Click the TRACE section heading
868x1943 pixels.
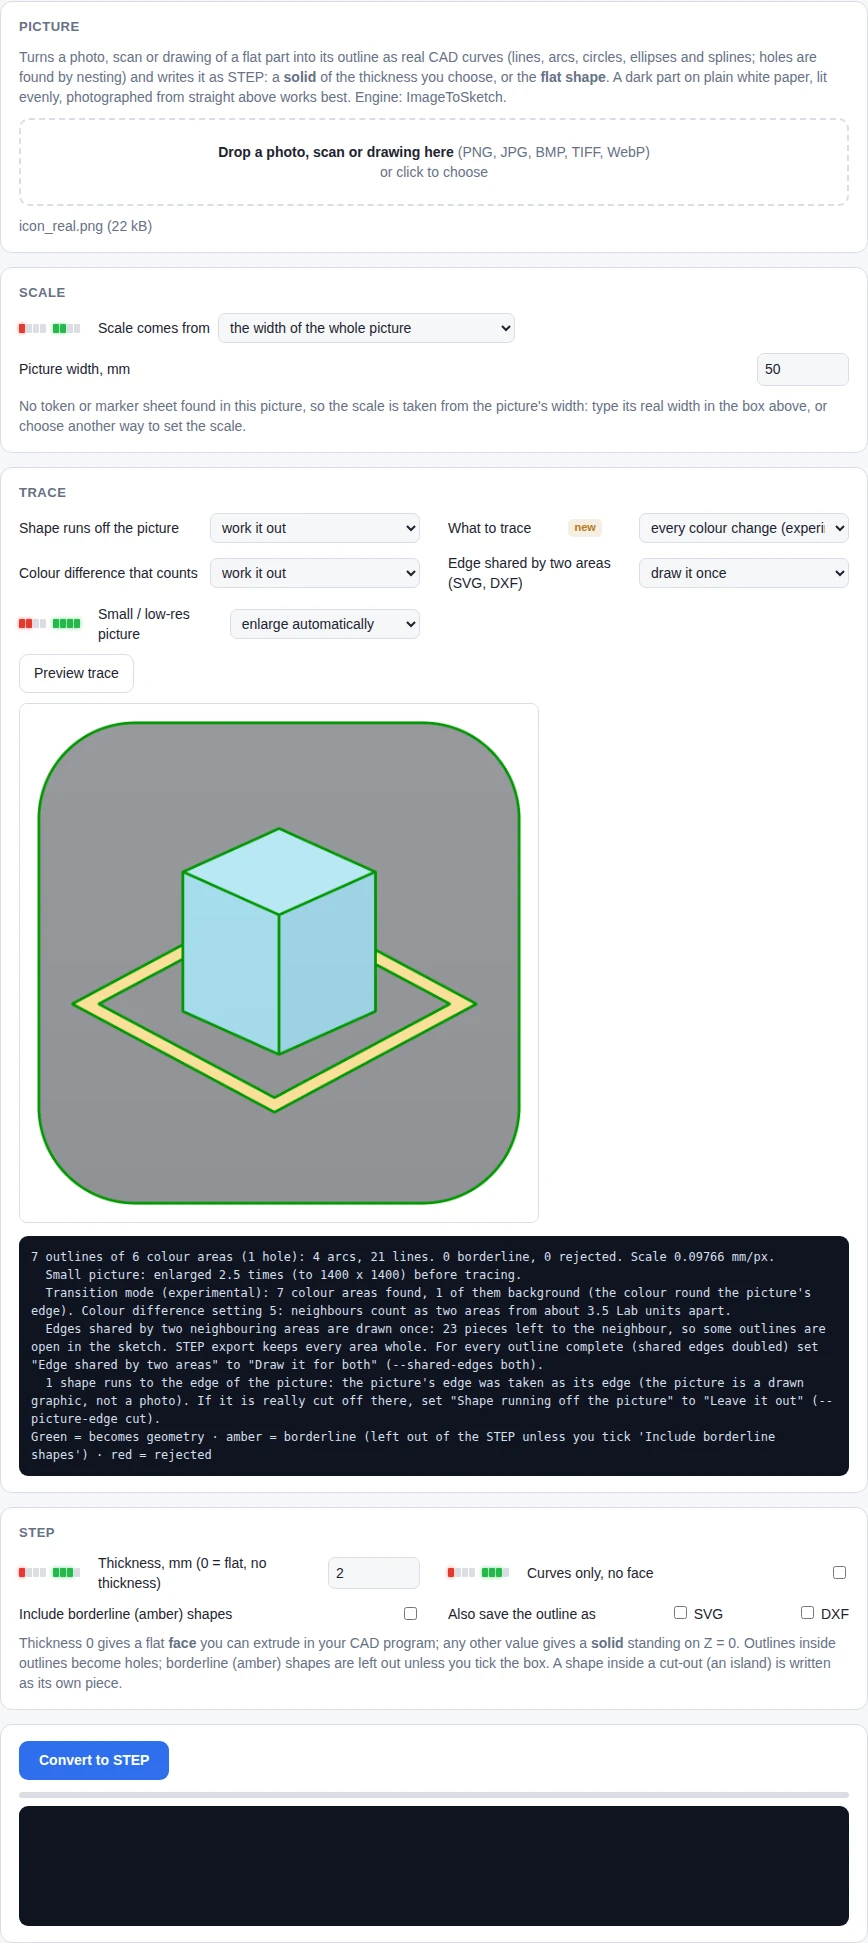point(43,493)
